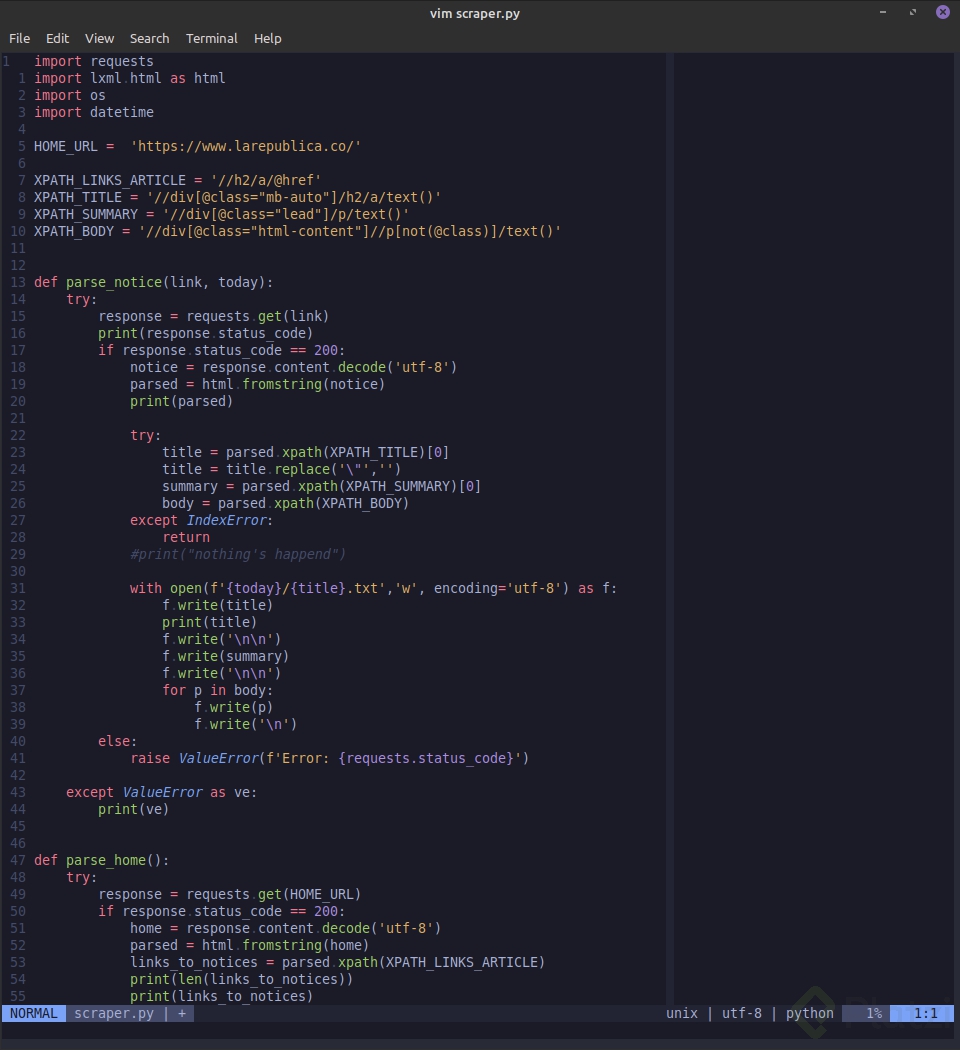Click 'except ValueError as ve:' line
960x1050 pixels.
coord(161,793)
